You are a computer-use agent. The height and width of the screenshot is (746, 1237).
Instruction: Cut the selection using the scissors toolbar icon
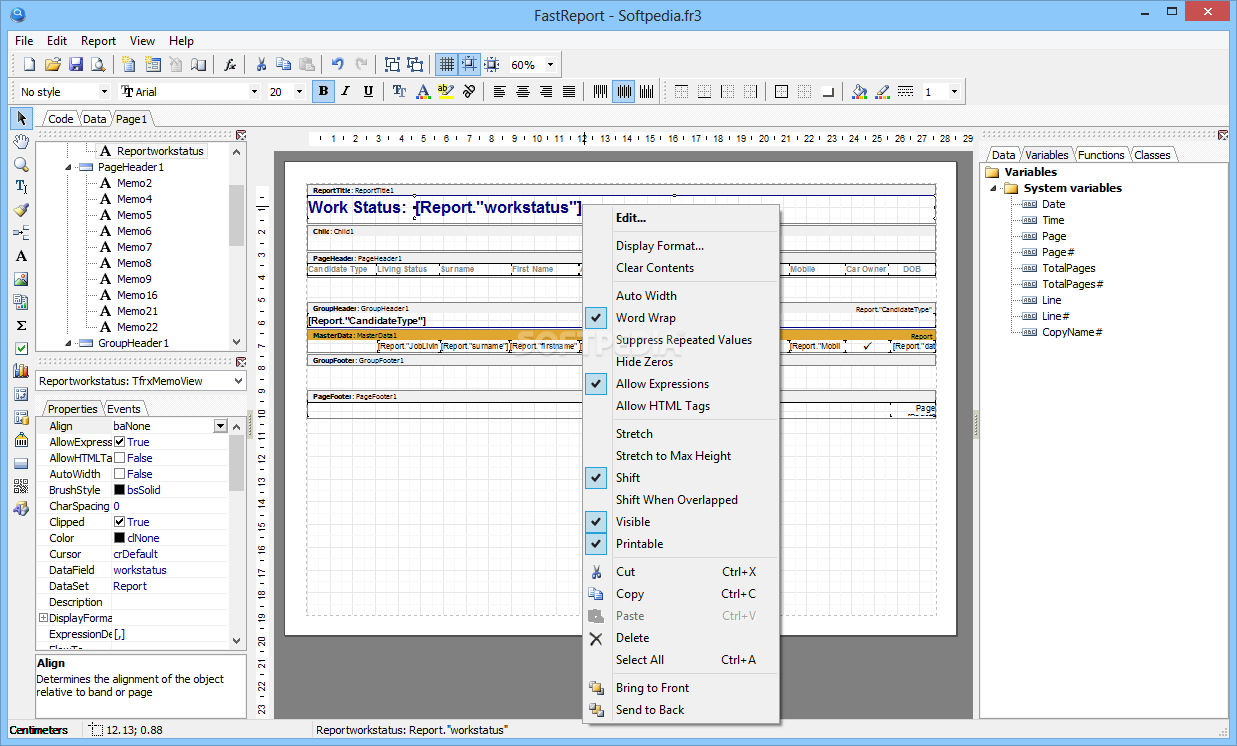(x=261, y=65)
